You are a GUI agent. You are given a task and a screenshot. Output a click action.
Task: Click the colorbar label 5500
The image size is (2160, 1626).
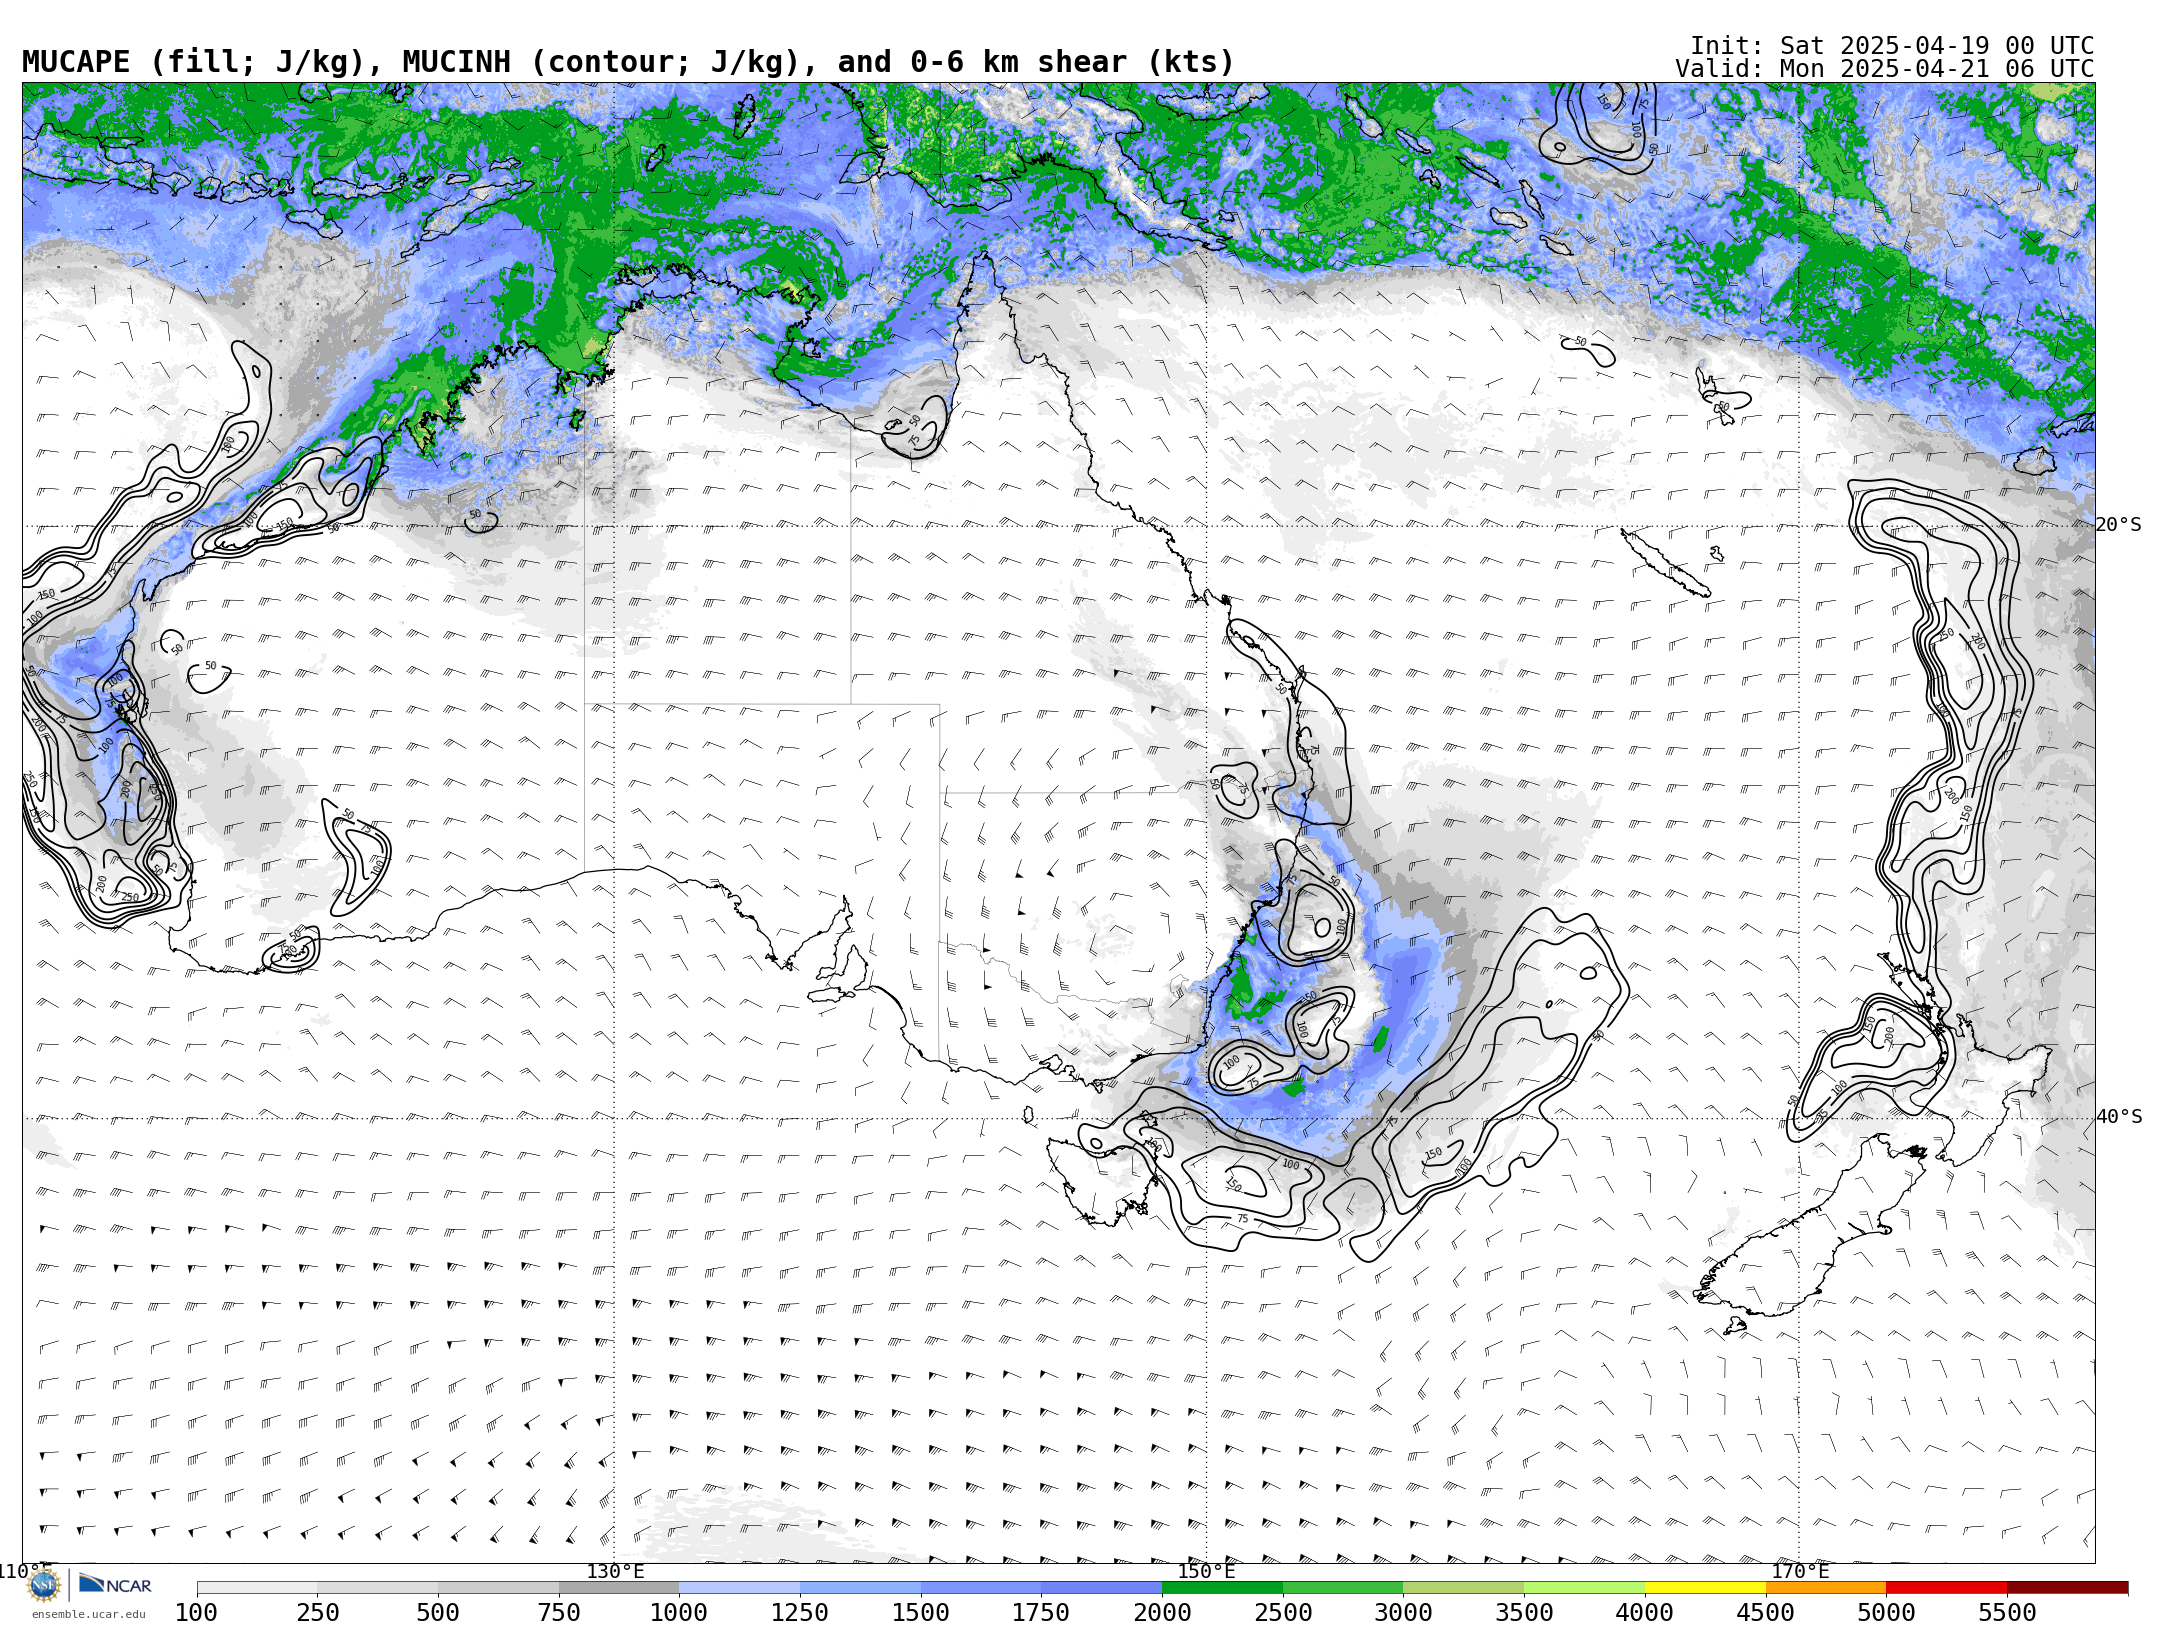tap(2007, 1613)
